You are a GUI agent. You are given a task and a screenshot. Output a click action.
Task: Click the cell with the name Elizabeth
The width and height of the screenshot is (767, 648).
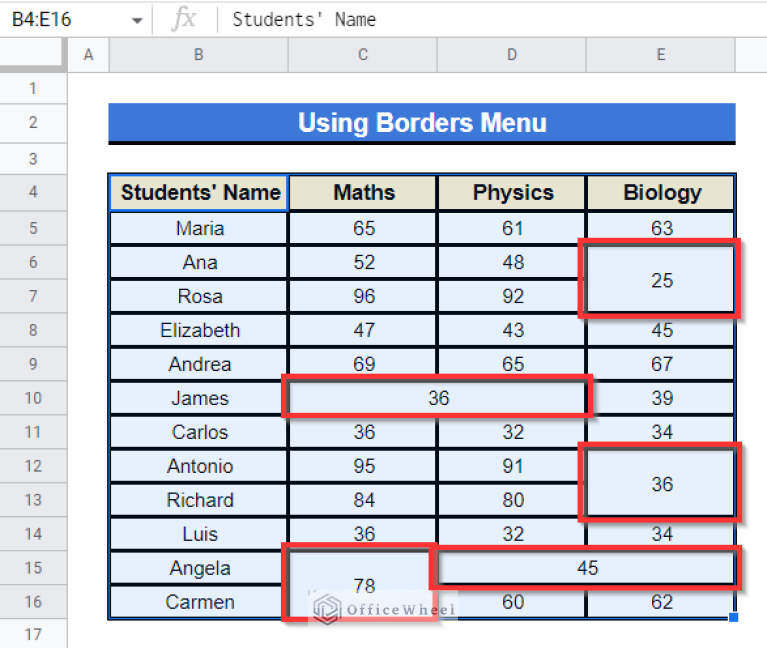click(200, 330)
